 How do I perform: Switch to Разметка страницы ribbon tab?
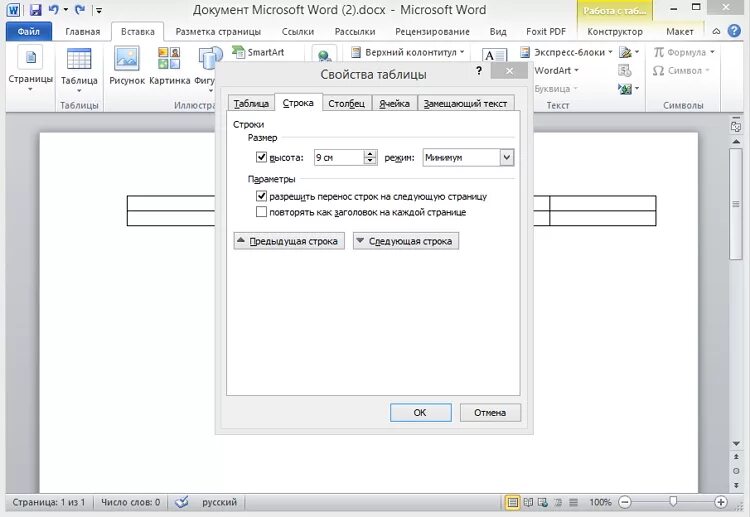click(x=218, y=32)
